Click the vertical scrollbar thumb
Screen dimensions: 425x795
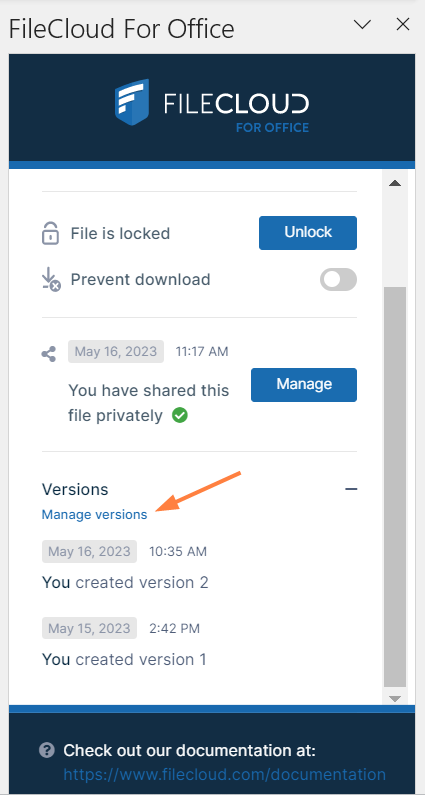[x=395, y=487]
